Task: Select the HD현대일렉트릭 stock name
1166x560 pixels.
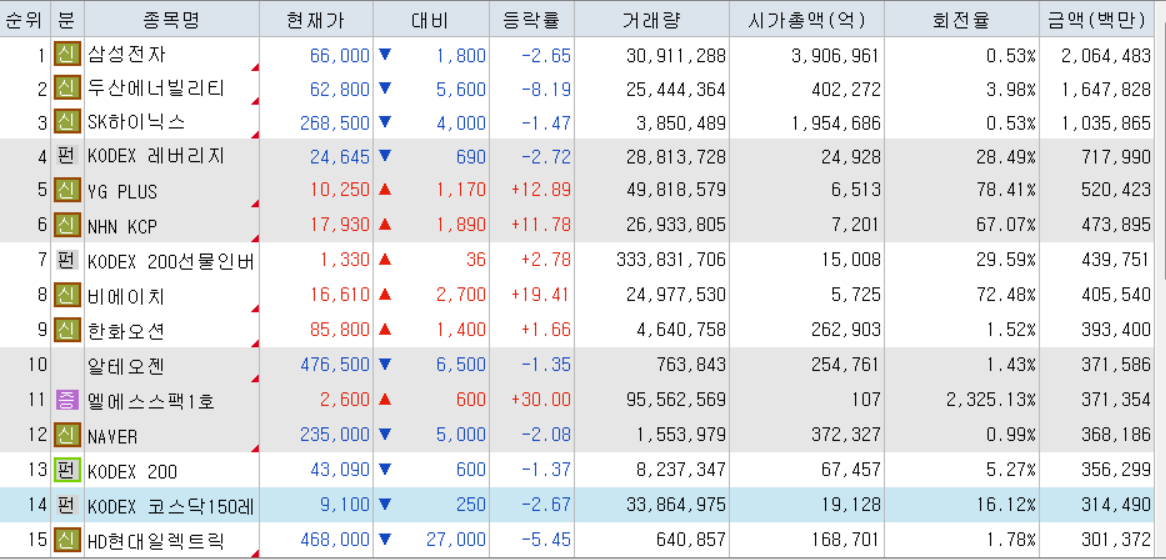Action: pos(155,540)
